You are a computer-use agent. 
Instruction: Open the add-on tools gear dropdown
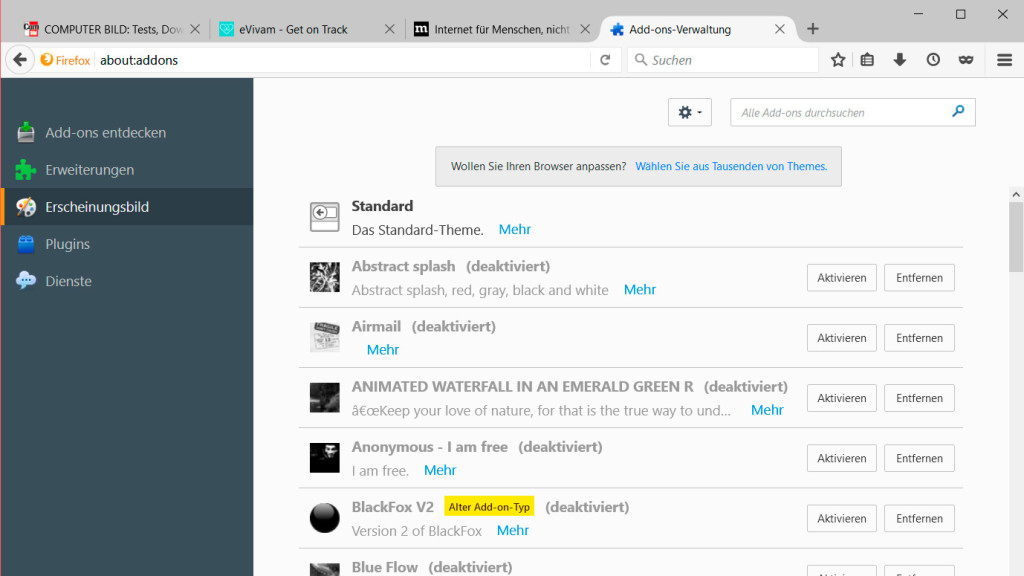point(690,112)
